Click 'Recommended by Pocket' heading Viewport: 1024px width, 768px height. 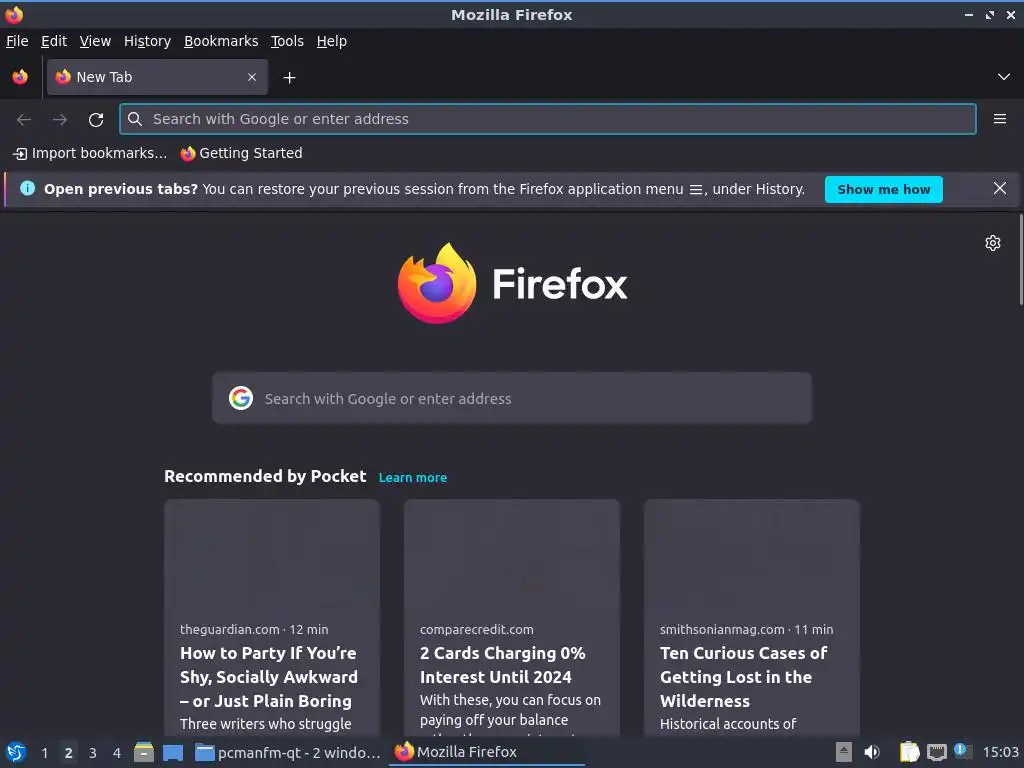coord(265,476)
